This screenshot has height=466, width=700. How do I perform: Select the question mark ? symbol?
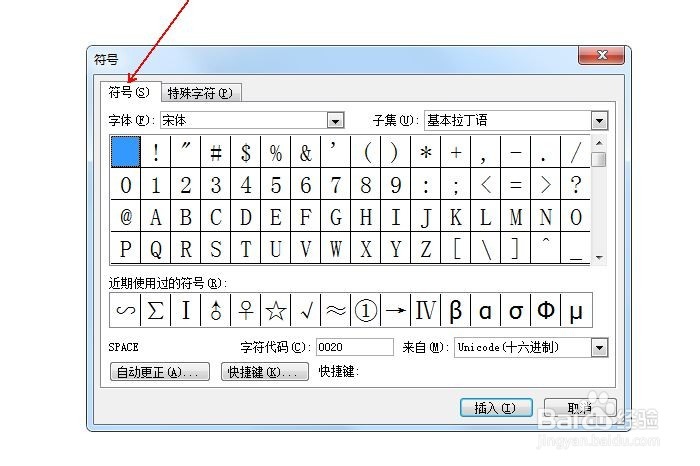[x=575, y=184]
